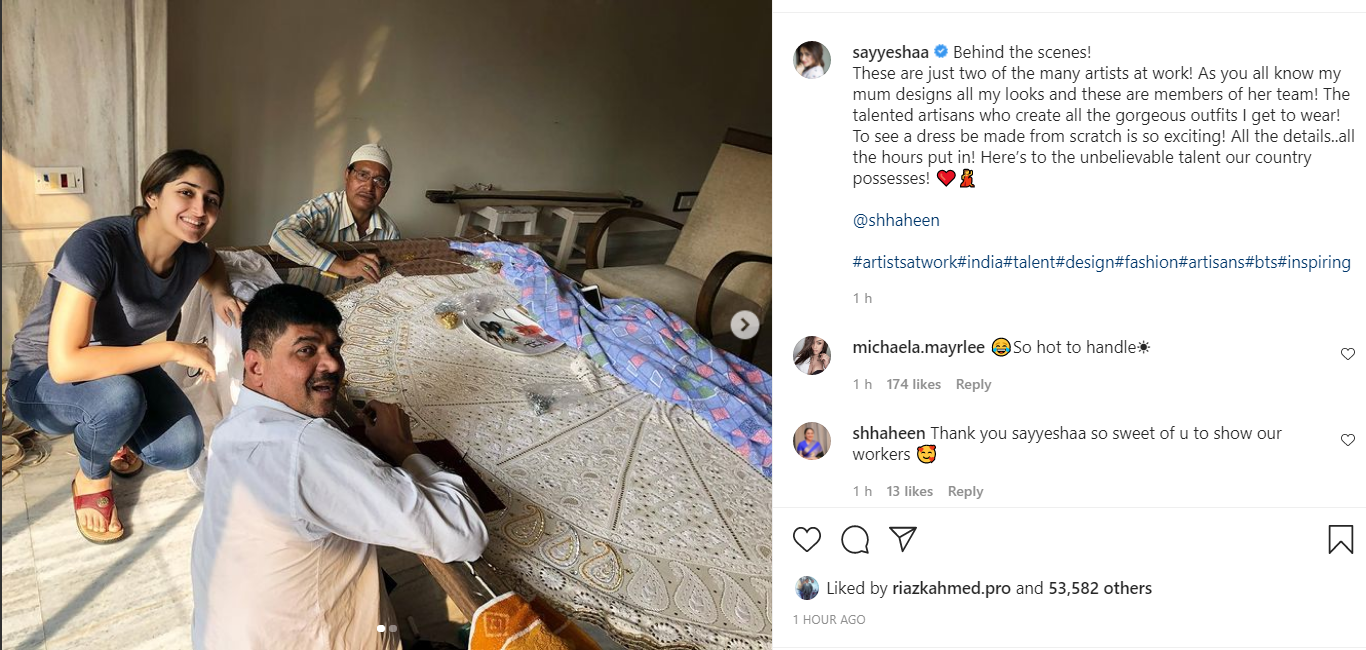Image resolution: width=1366 pixels, height=650 pixels.
Task: Open comment box via speech bubble icon
Action: tap(855, 540)
